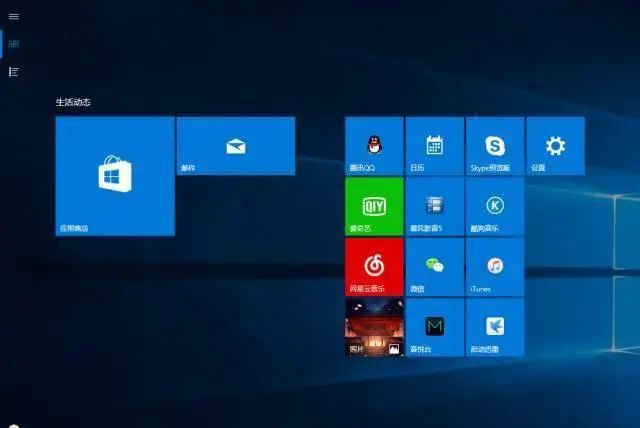Show all apps list icon
Image resolution: width=640 pixels, height=428 pixels.
tap(14, 72)
